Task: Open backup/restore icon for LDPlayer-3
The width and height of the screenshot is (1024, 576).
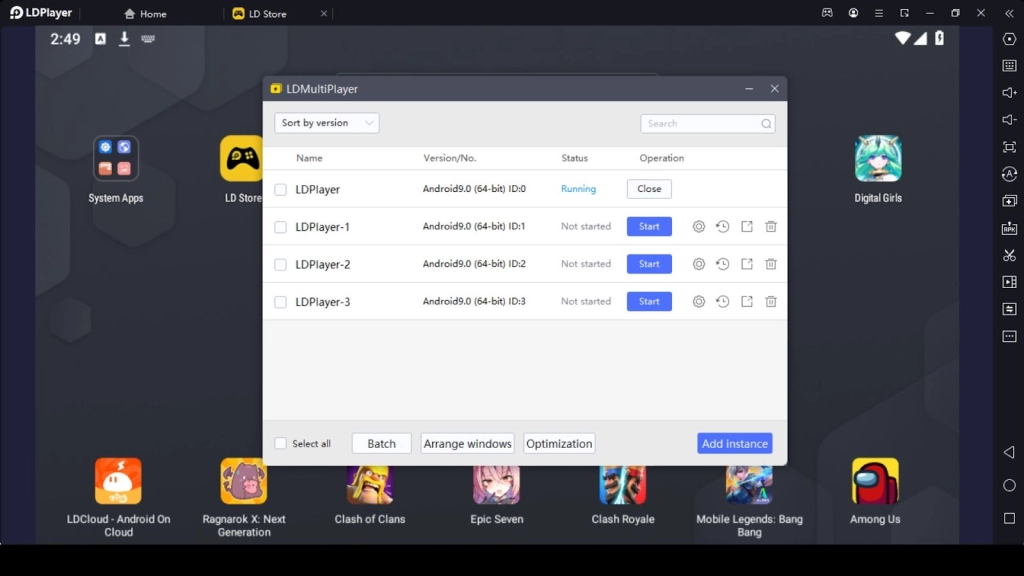Action: coord(722,302)
